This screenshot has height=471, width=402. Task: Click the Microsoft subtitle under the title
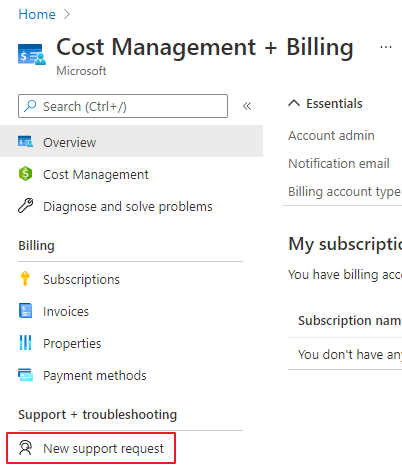81,71
